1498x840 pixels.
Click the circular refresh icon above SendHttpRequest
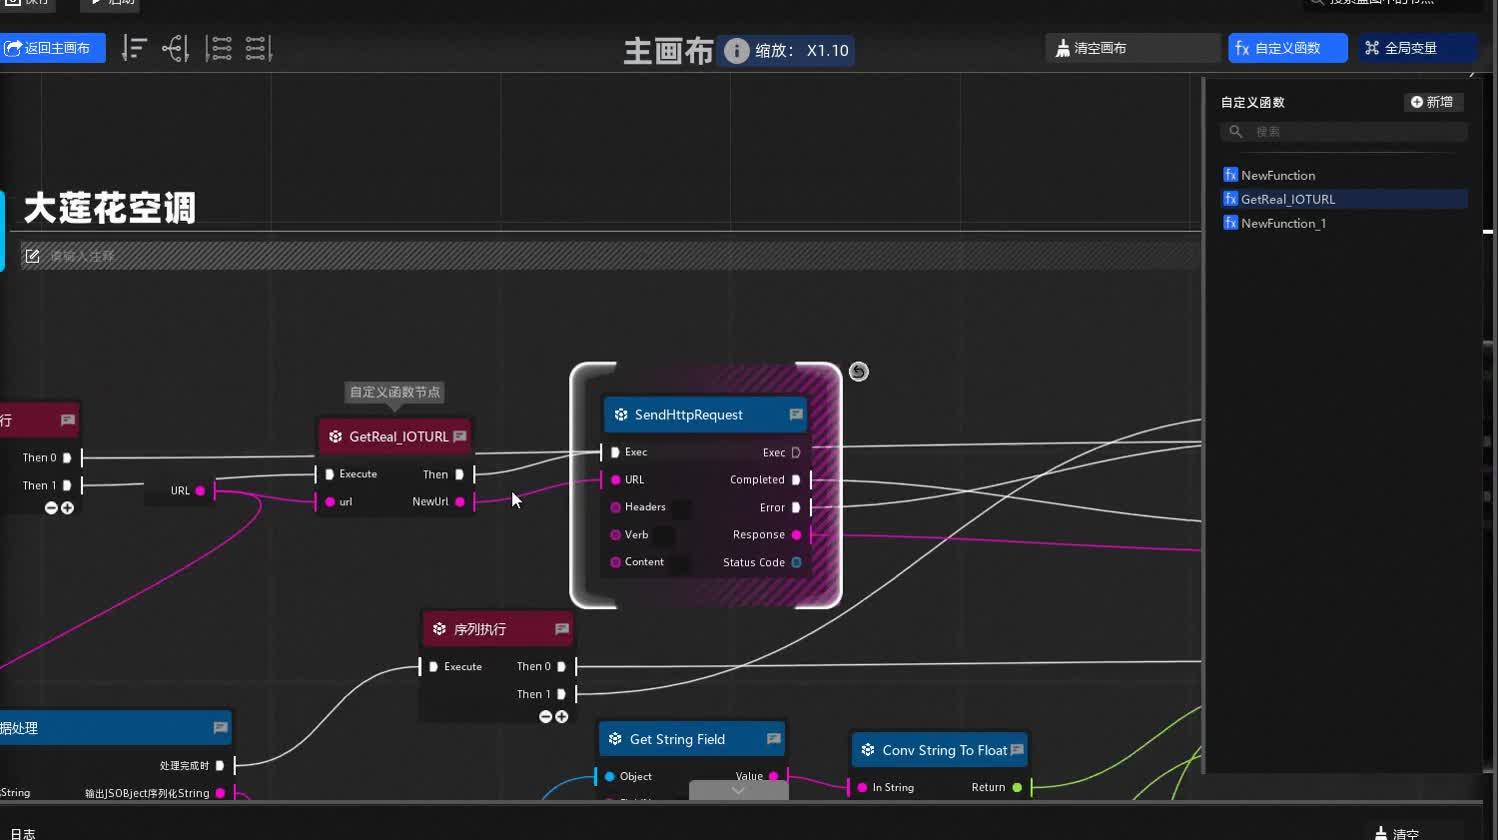point(858,371)
